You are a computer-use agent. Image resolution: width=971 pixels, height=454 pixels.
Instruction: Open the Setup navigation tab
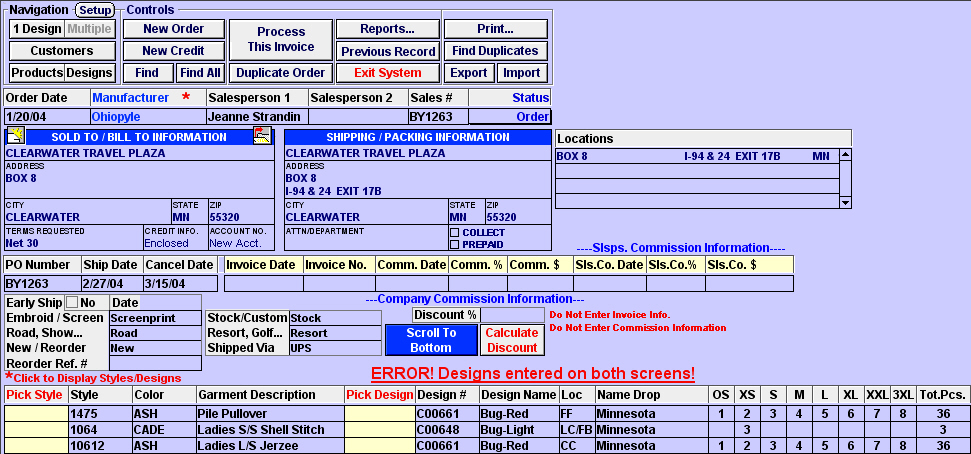point(95,10)
